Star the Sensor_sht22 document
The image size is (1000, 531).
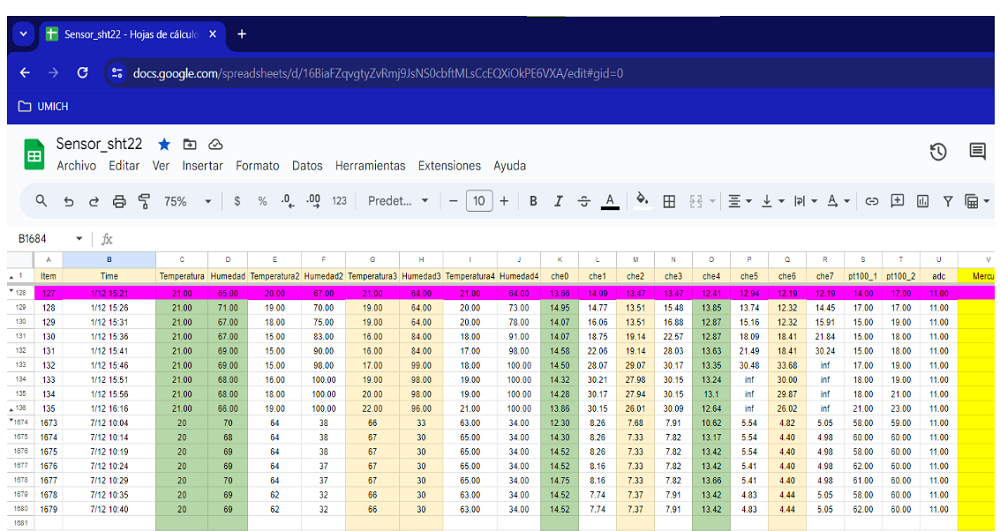pos(164,144)
